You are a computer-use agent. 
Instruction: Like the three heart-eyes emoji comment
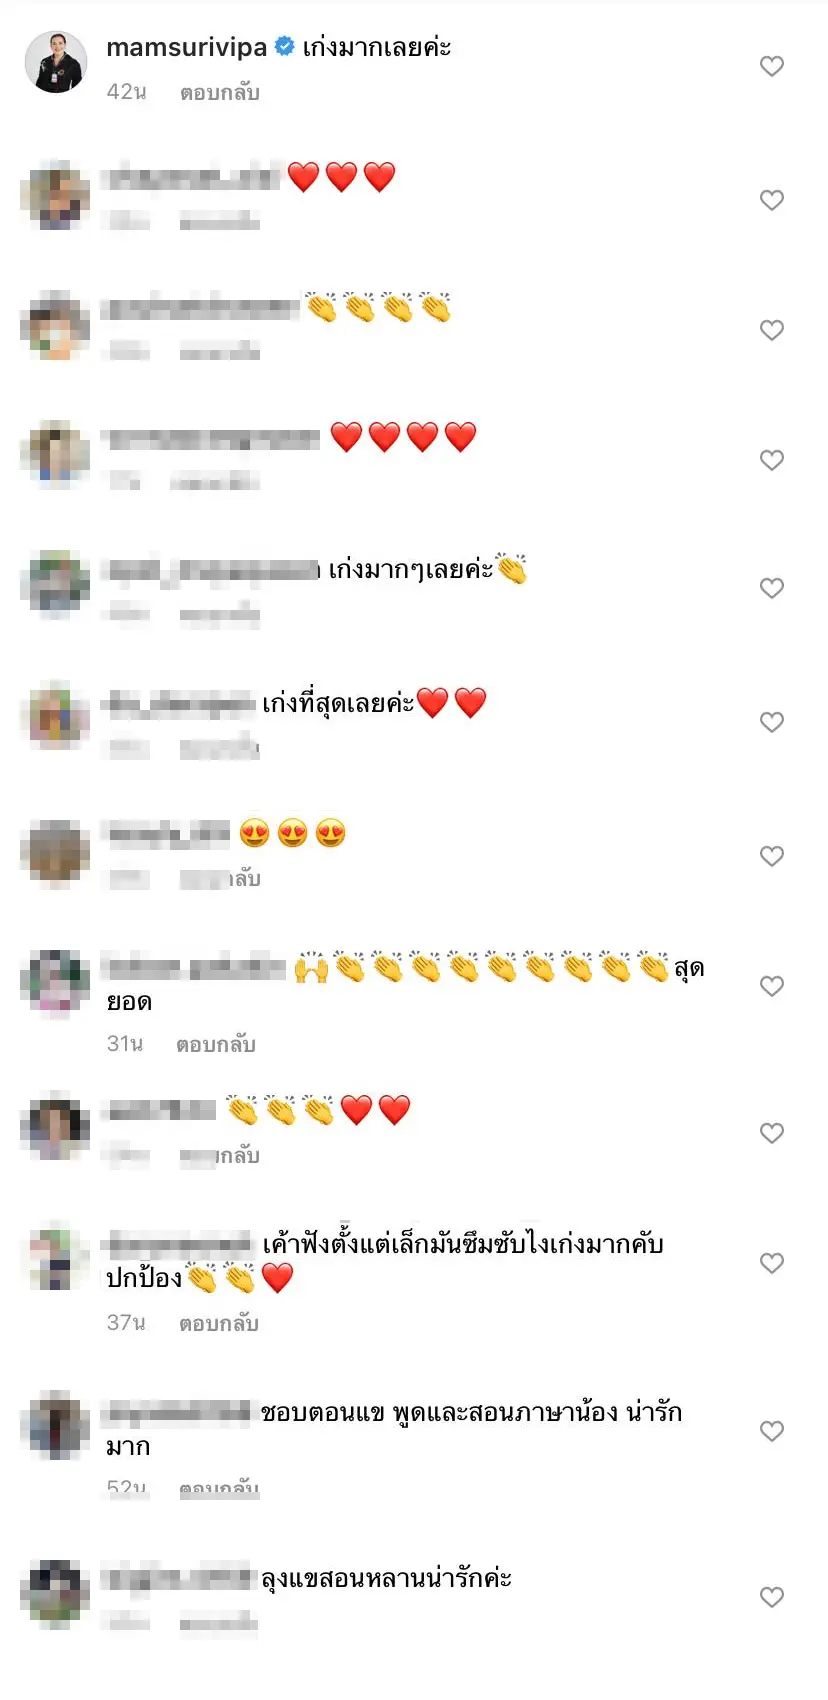coord(771,856)
